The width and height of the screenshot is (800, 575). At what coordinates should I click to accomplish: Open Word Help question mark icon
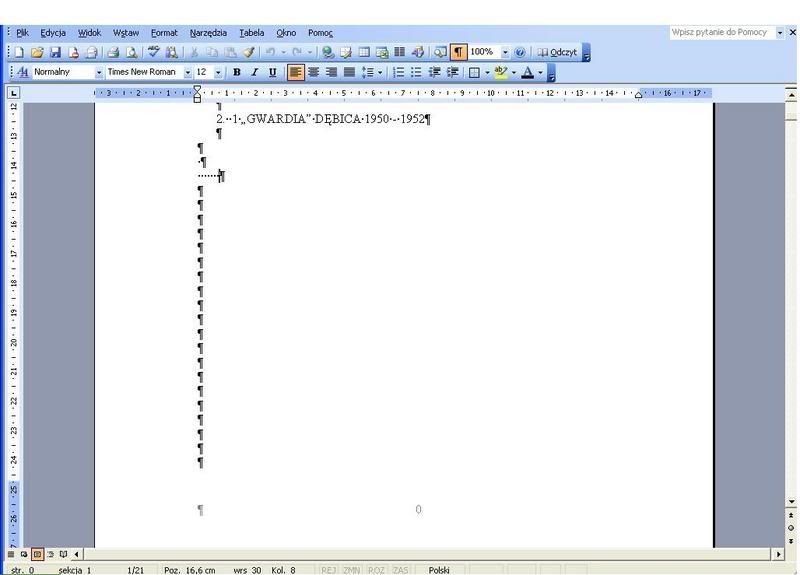click(520, 52)
